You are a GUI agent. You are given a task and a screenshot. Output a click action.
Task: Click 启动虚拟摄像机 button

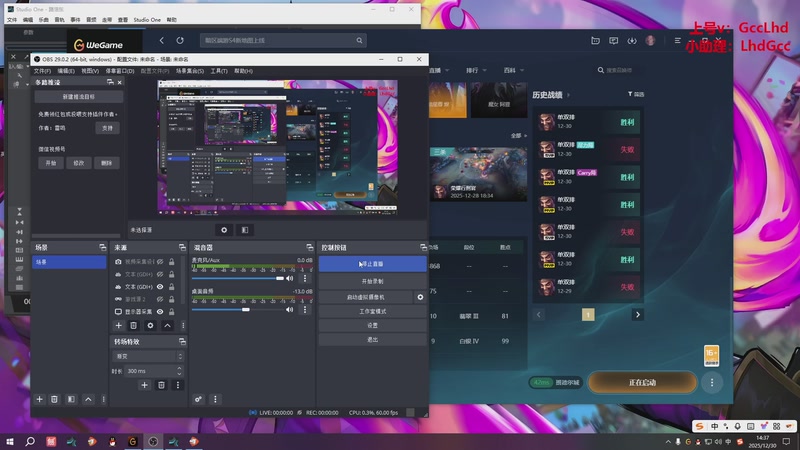click(366, 297)
